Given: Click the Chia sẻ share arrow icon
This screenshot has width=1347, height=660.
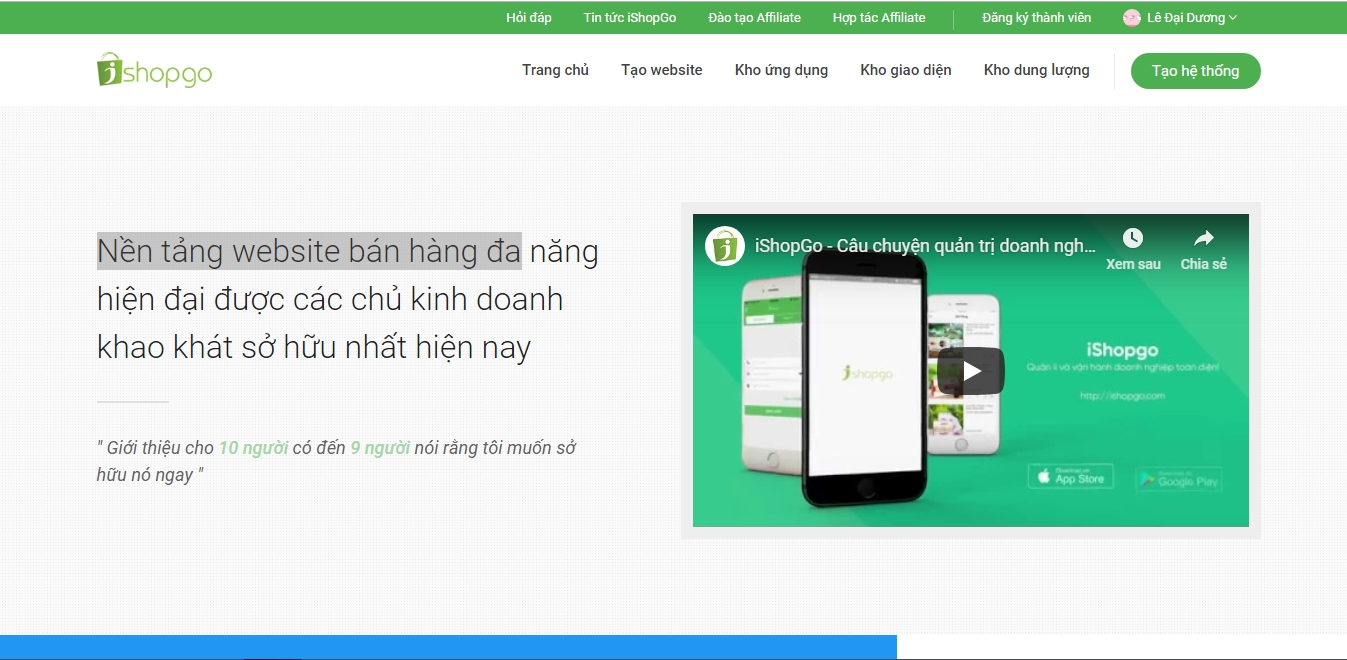Looking at the screenshot, I should pos(1204,238).
